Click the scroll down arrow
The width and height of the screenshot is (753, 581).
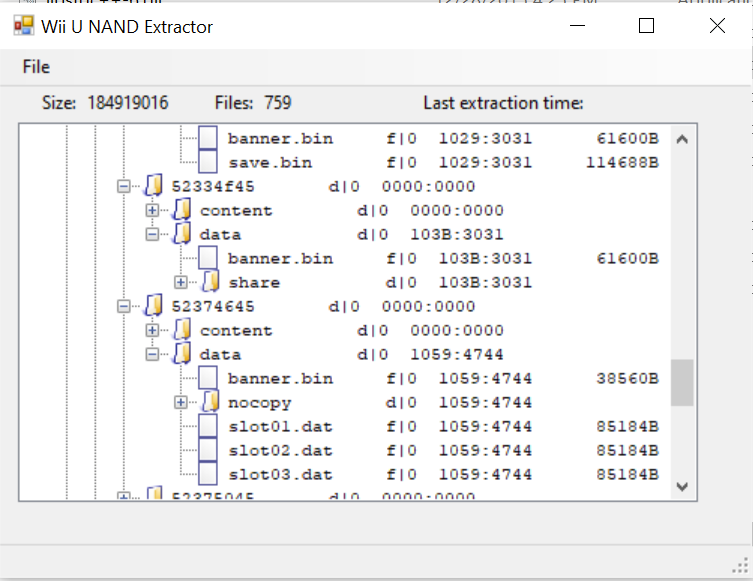682,486
